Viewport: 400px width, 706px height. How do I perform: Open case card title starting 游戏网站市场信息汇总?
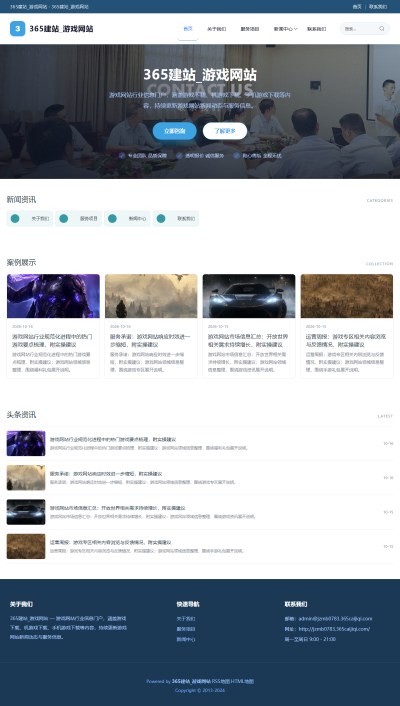(249, 340)
